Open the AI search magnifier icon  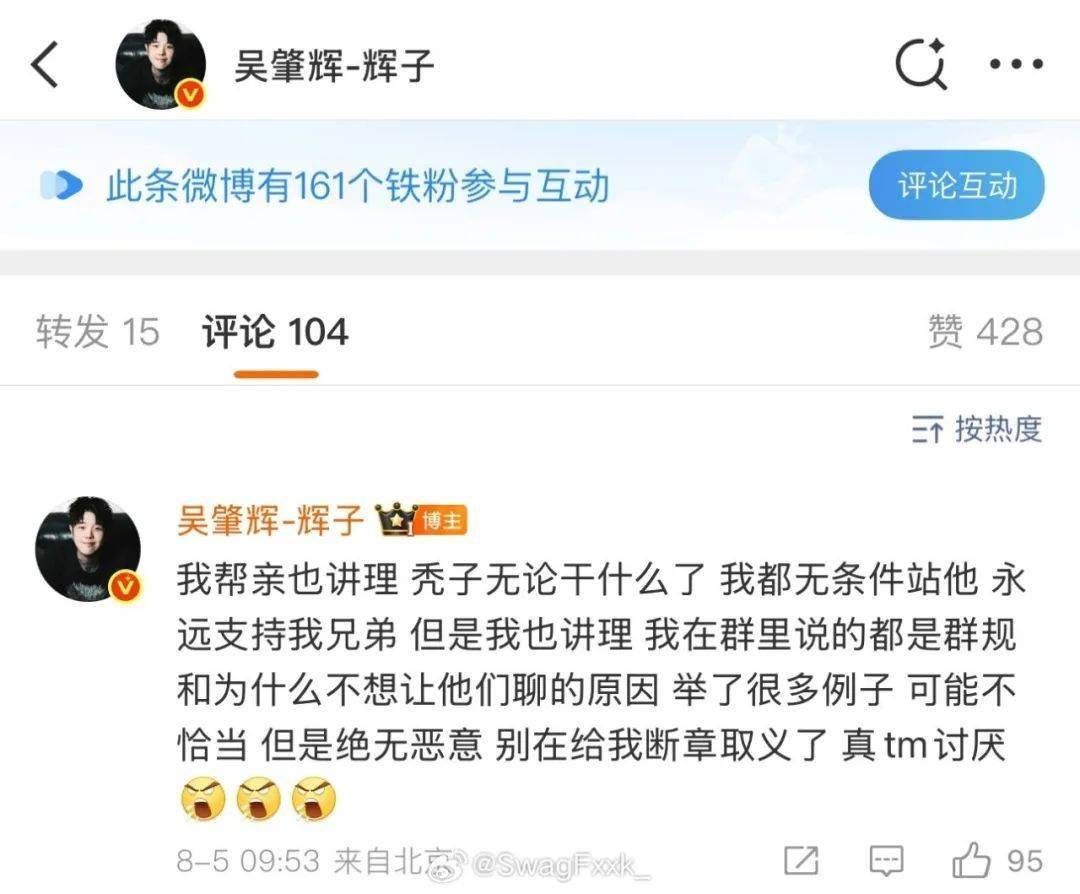(921, 63)
